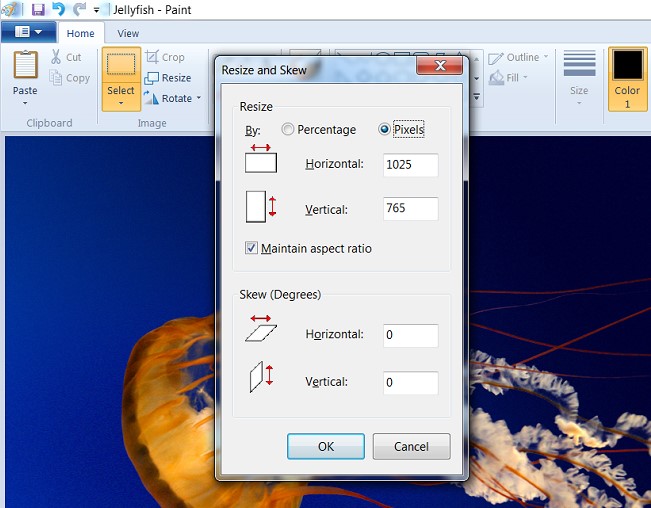Image resolution: width=651 pixels, height=508 pixels.
Task: Click the Paste clipboard icon
Action: [x=26, y=65]
